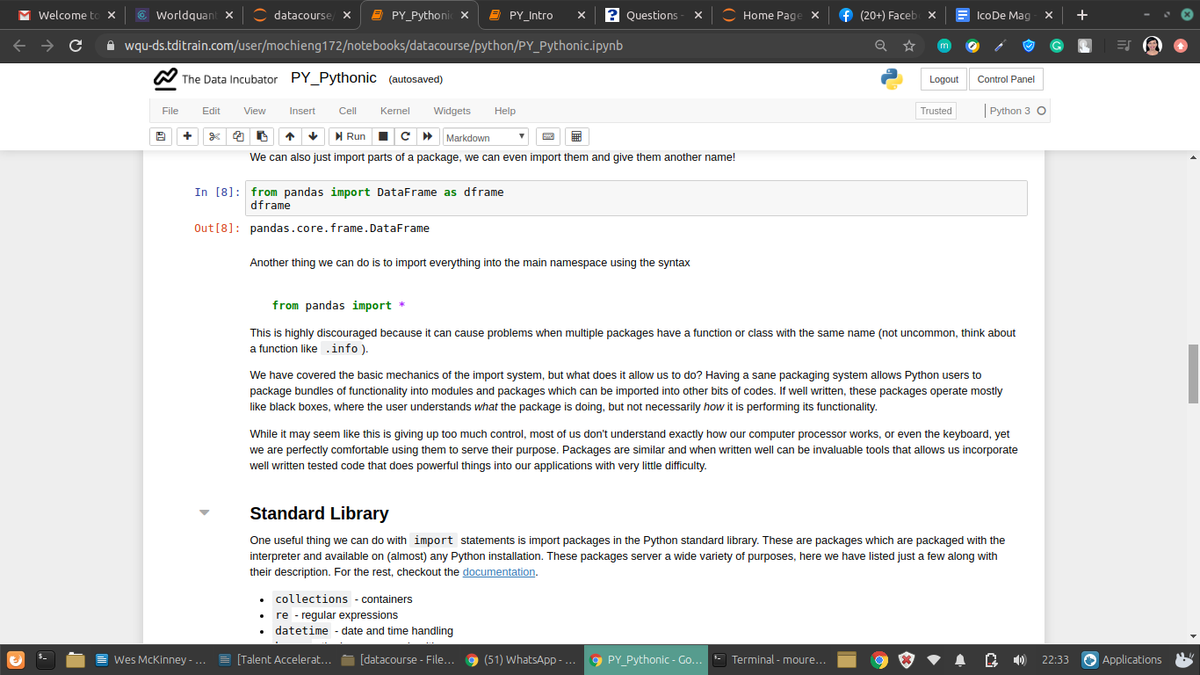Save and checkpoint the notebook
The width and height of the screenshot is (1200, 675).
point(160,137)
